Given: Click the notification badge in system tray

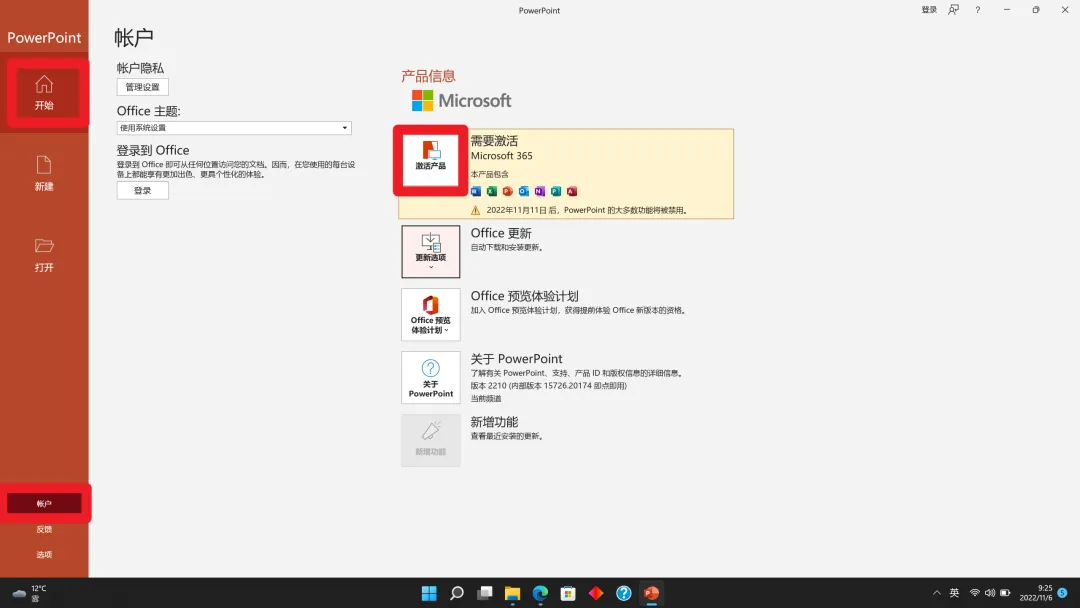Looking at the screenshot, I should 1063,593.
